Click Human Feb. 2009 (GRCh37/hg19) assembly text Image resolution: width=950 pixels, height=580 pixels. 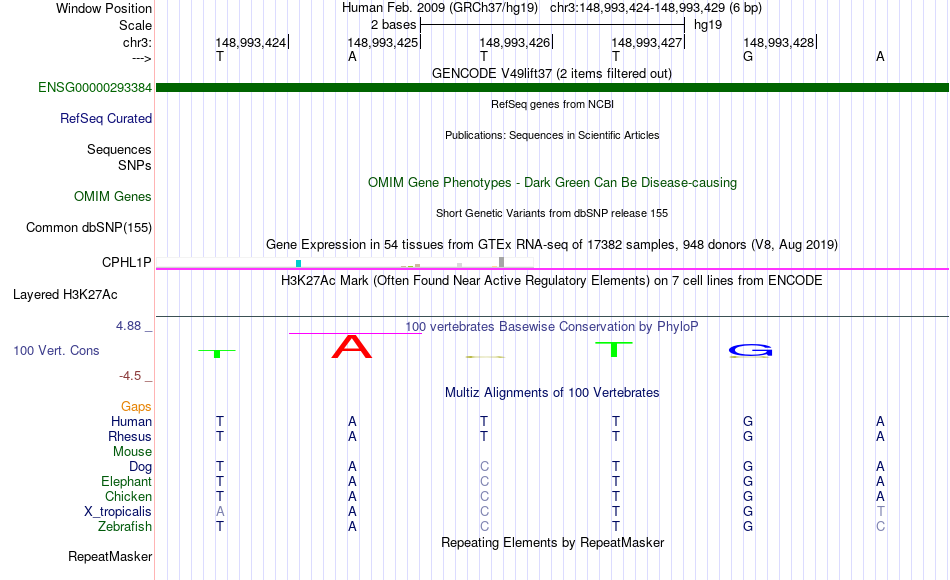[x=440, y=8]
